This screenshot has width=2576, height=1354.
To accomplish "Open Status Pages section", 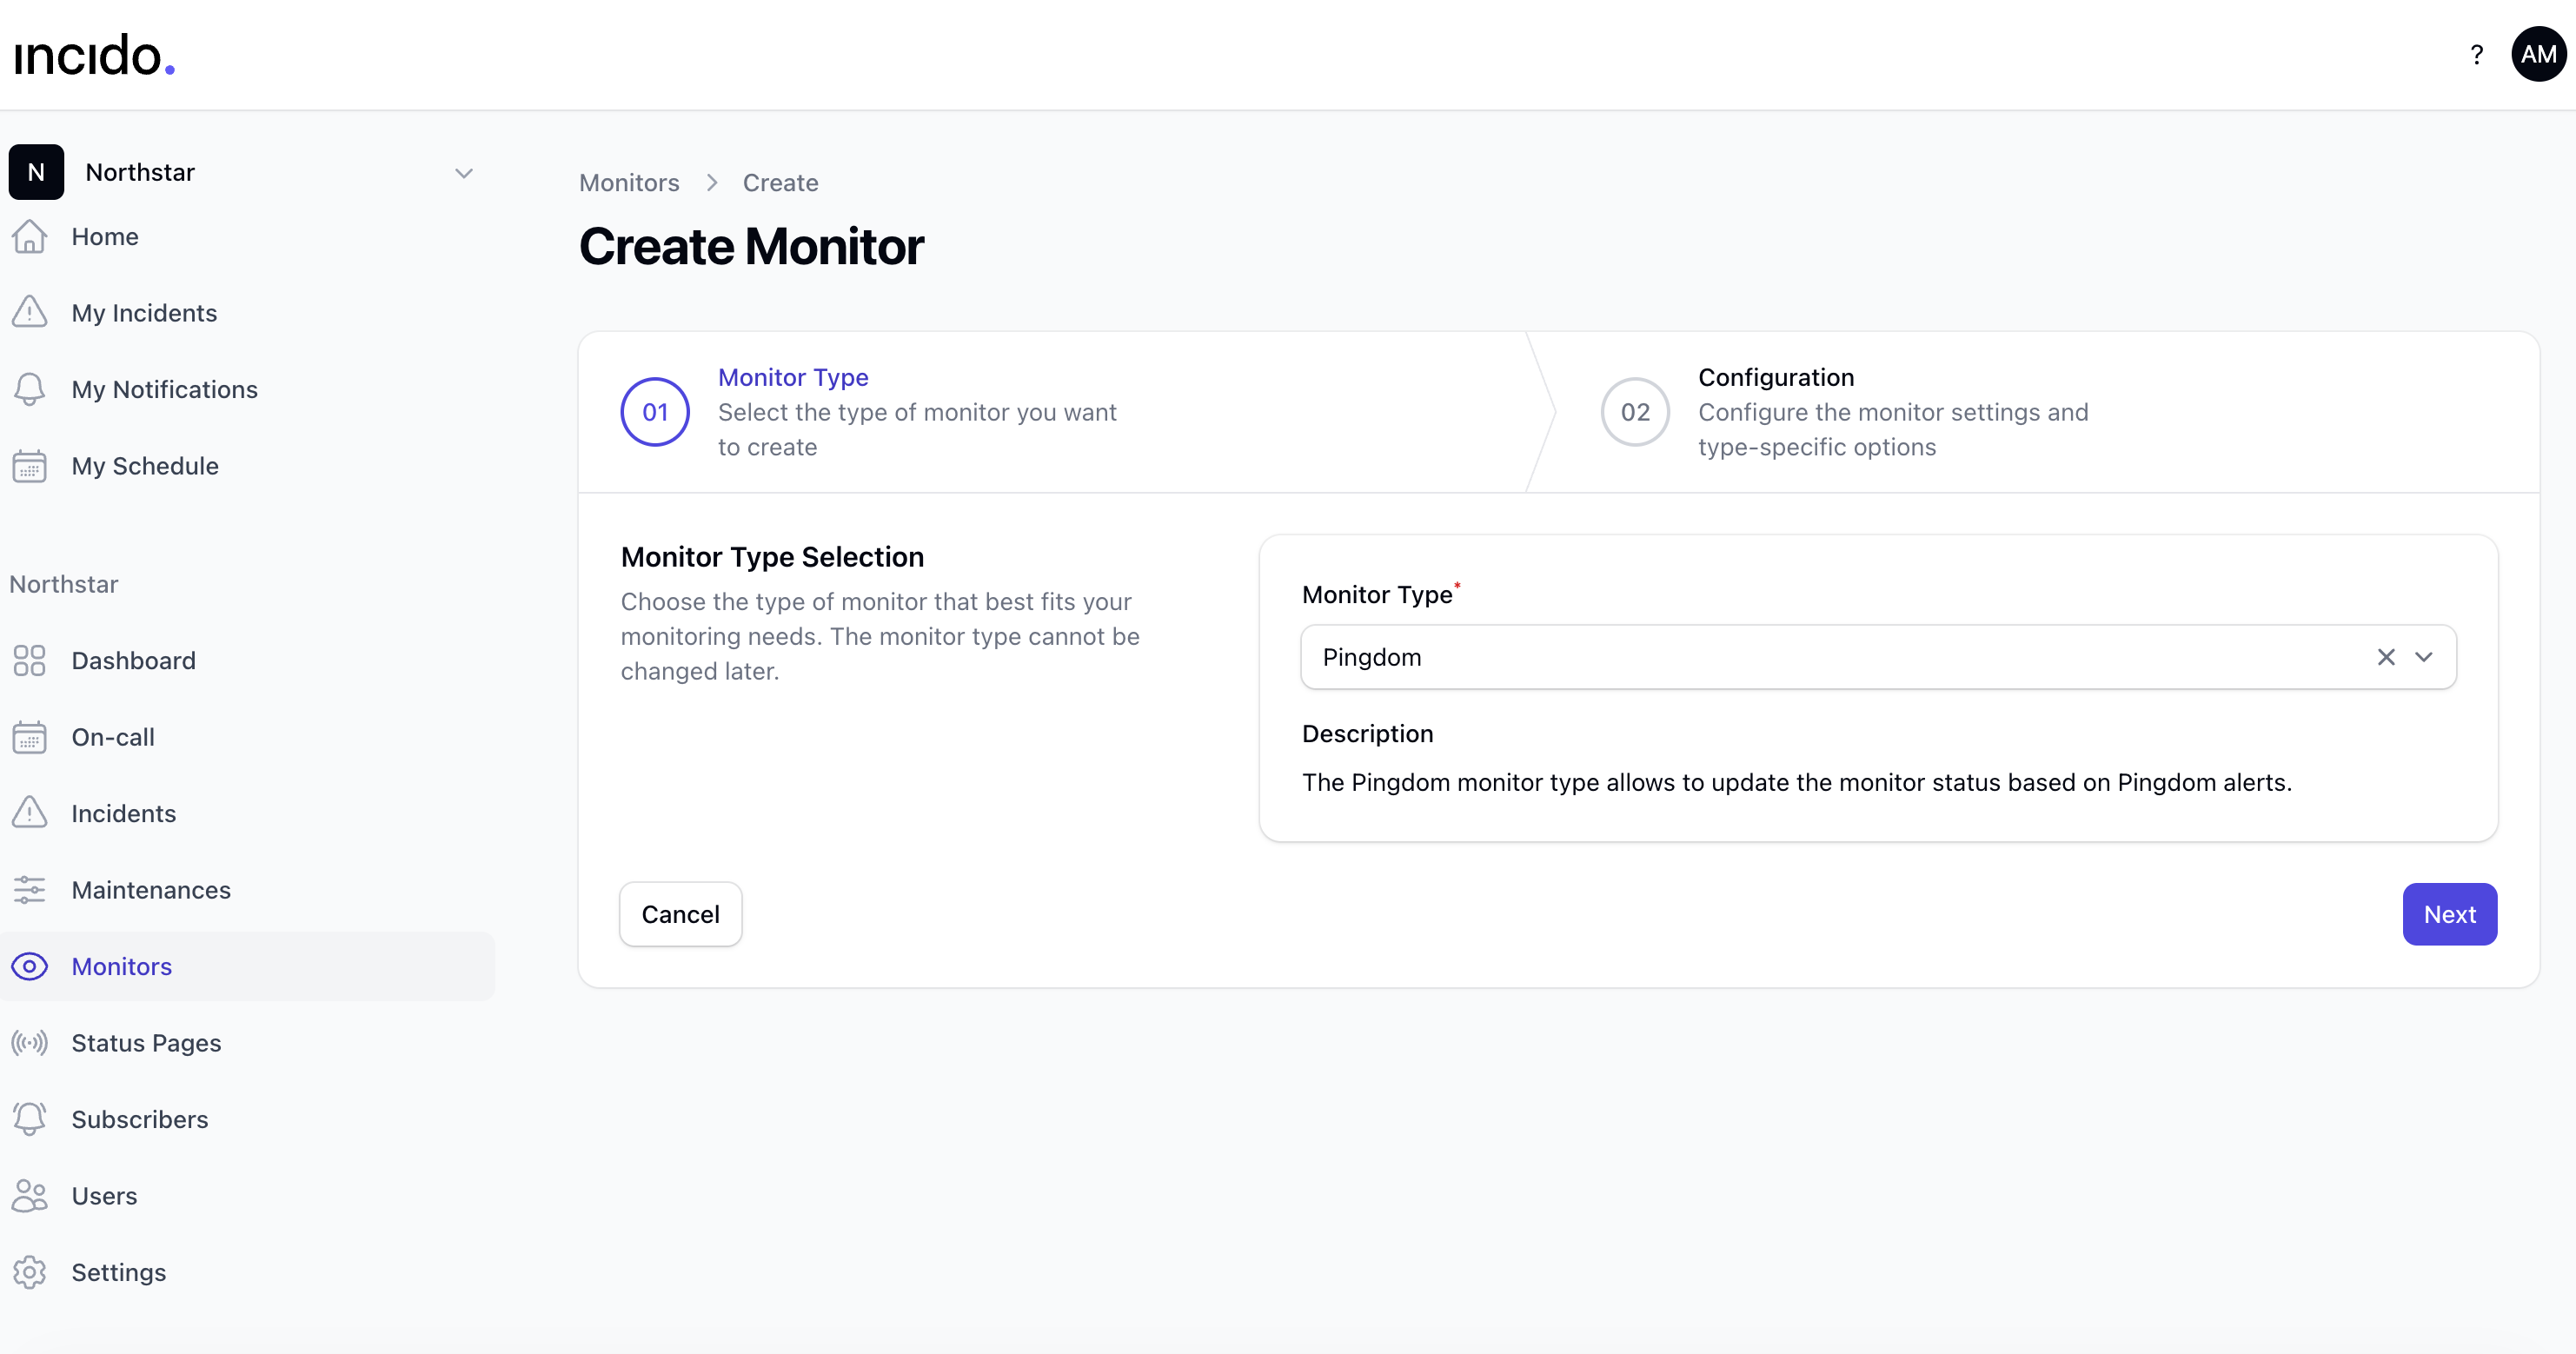I will coord(147,1043).
